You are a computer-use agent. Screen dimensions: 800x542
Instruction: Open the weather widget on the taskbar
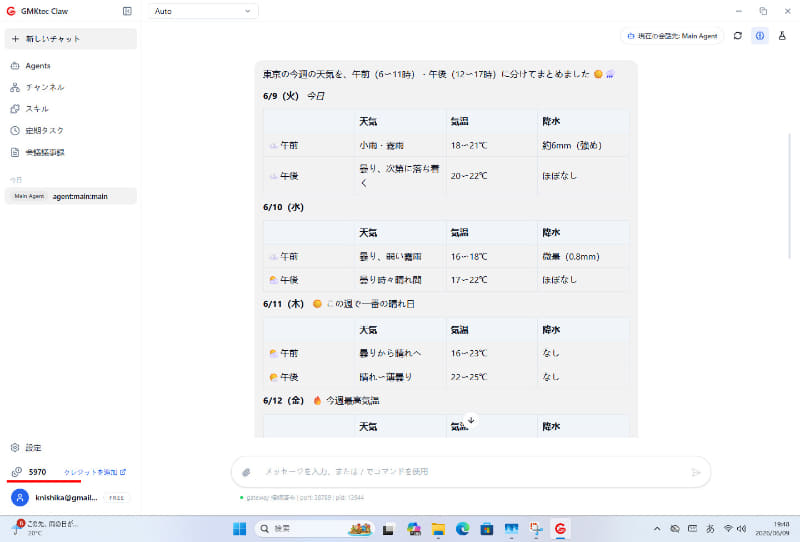pyautogui.click(x=46, y=528)
